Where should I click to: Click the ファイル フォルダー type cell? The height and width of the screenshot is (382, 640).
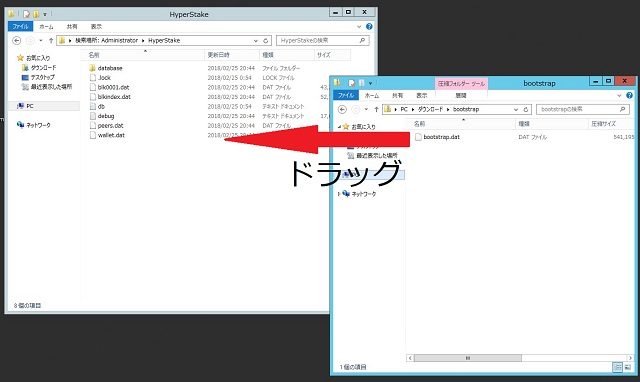281,68
